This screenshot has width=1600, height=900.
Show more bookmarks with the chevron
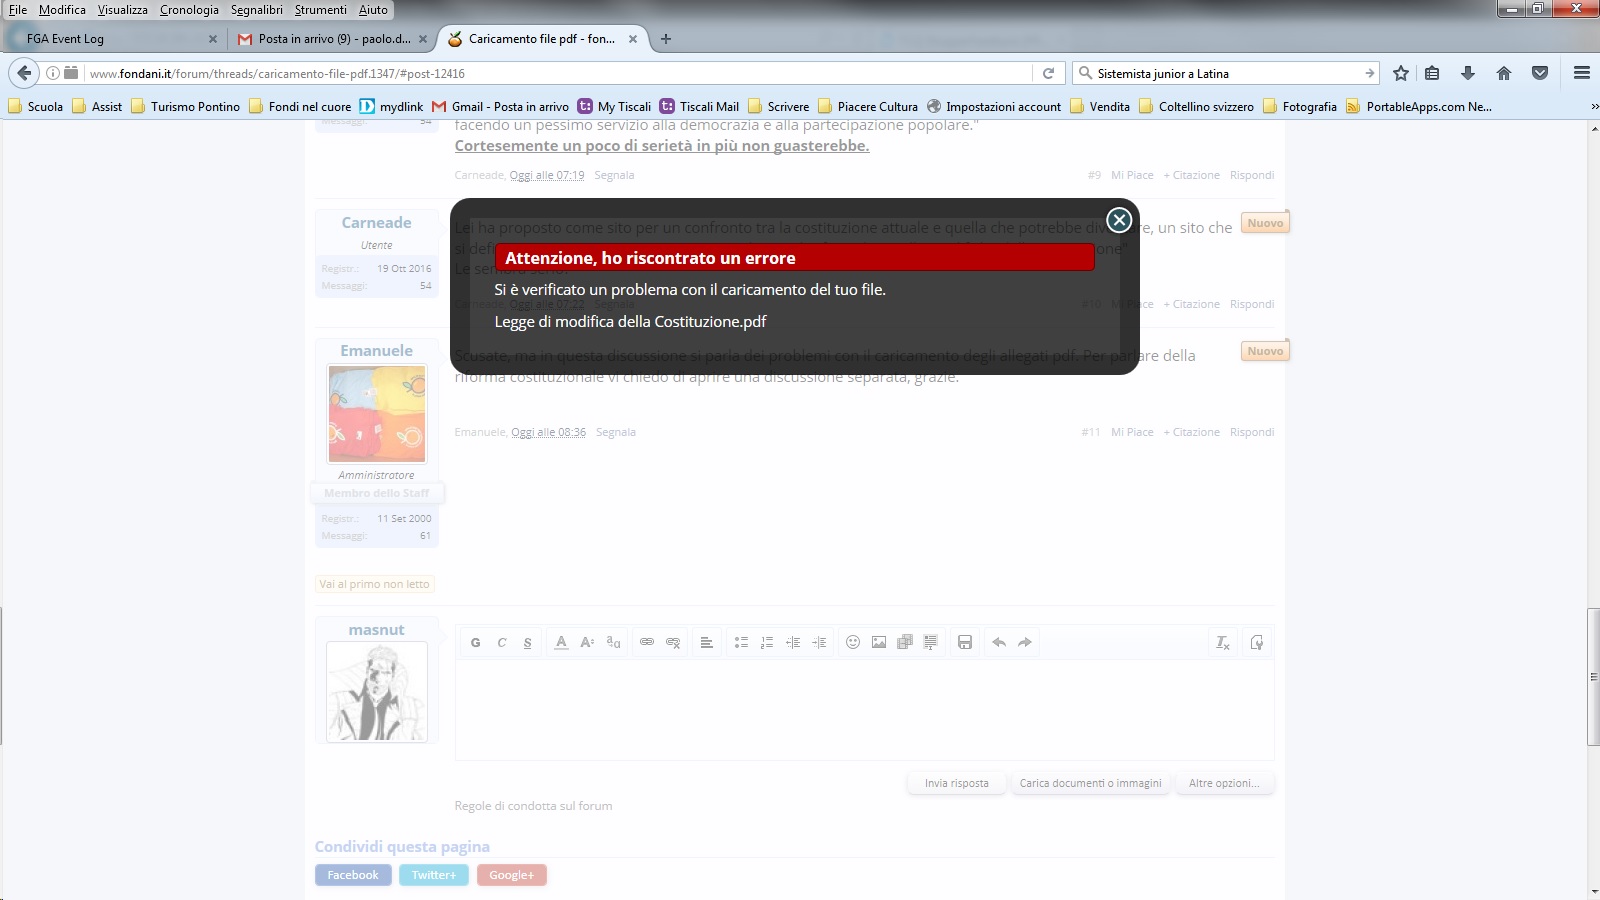[1594, 107]
